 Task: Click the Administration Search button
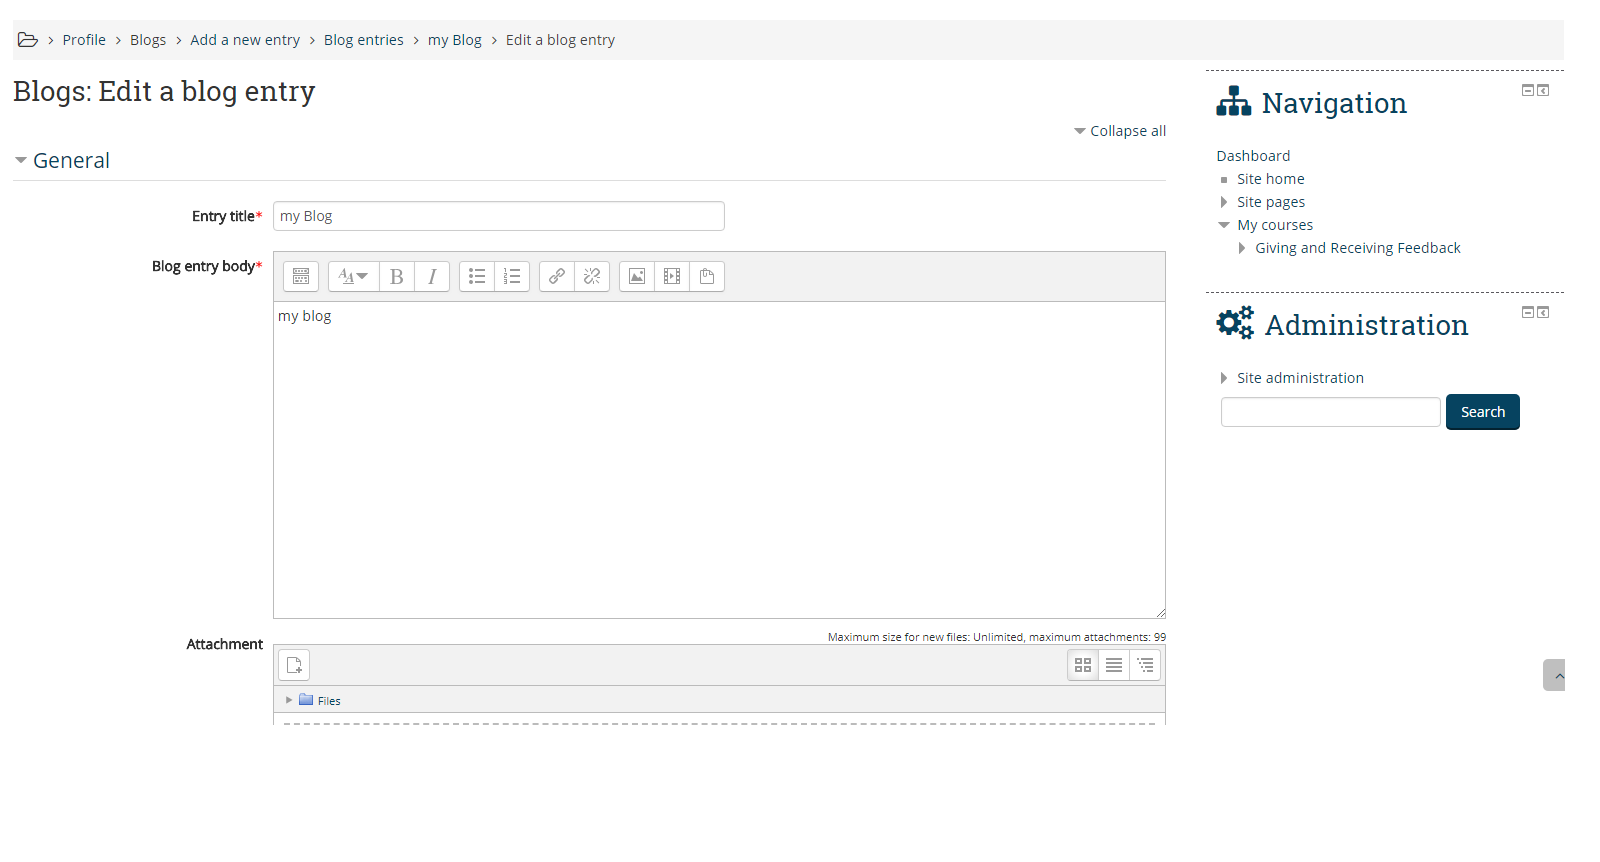1482,412
